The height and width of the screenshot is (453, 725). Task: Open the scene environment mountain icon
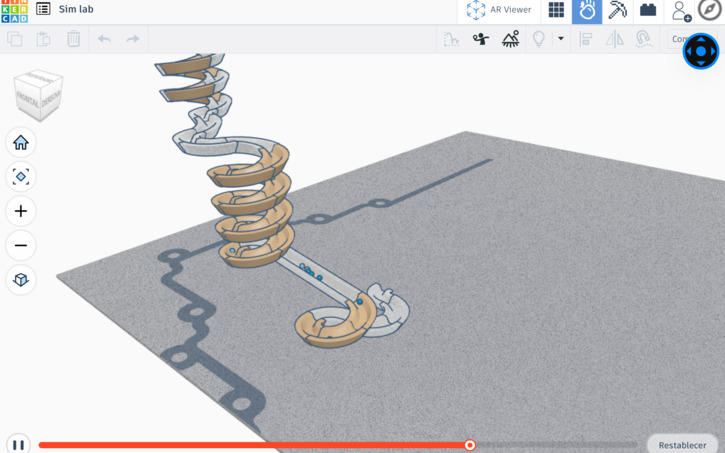click(x=510, y=39)
